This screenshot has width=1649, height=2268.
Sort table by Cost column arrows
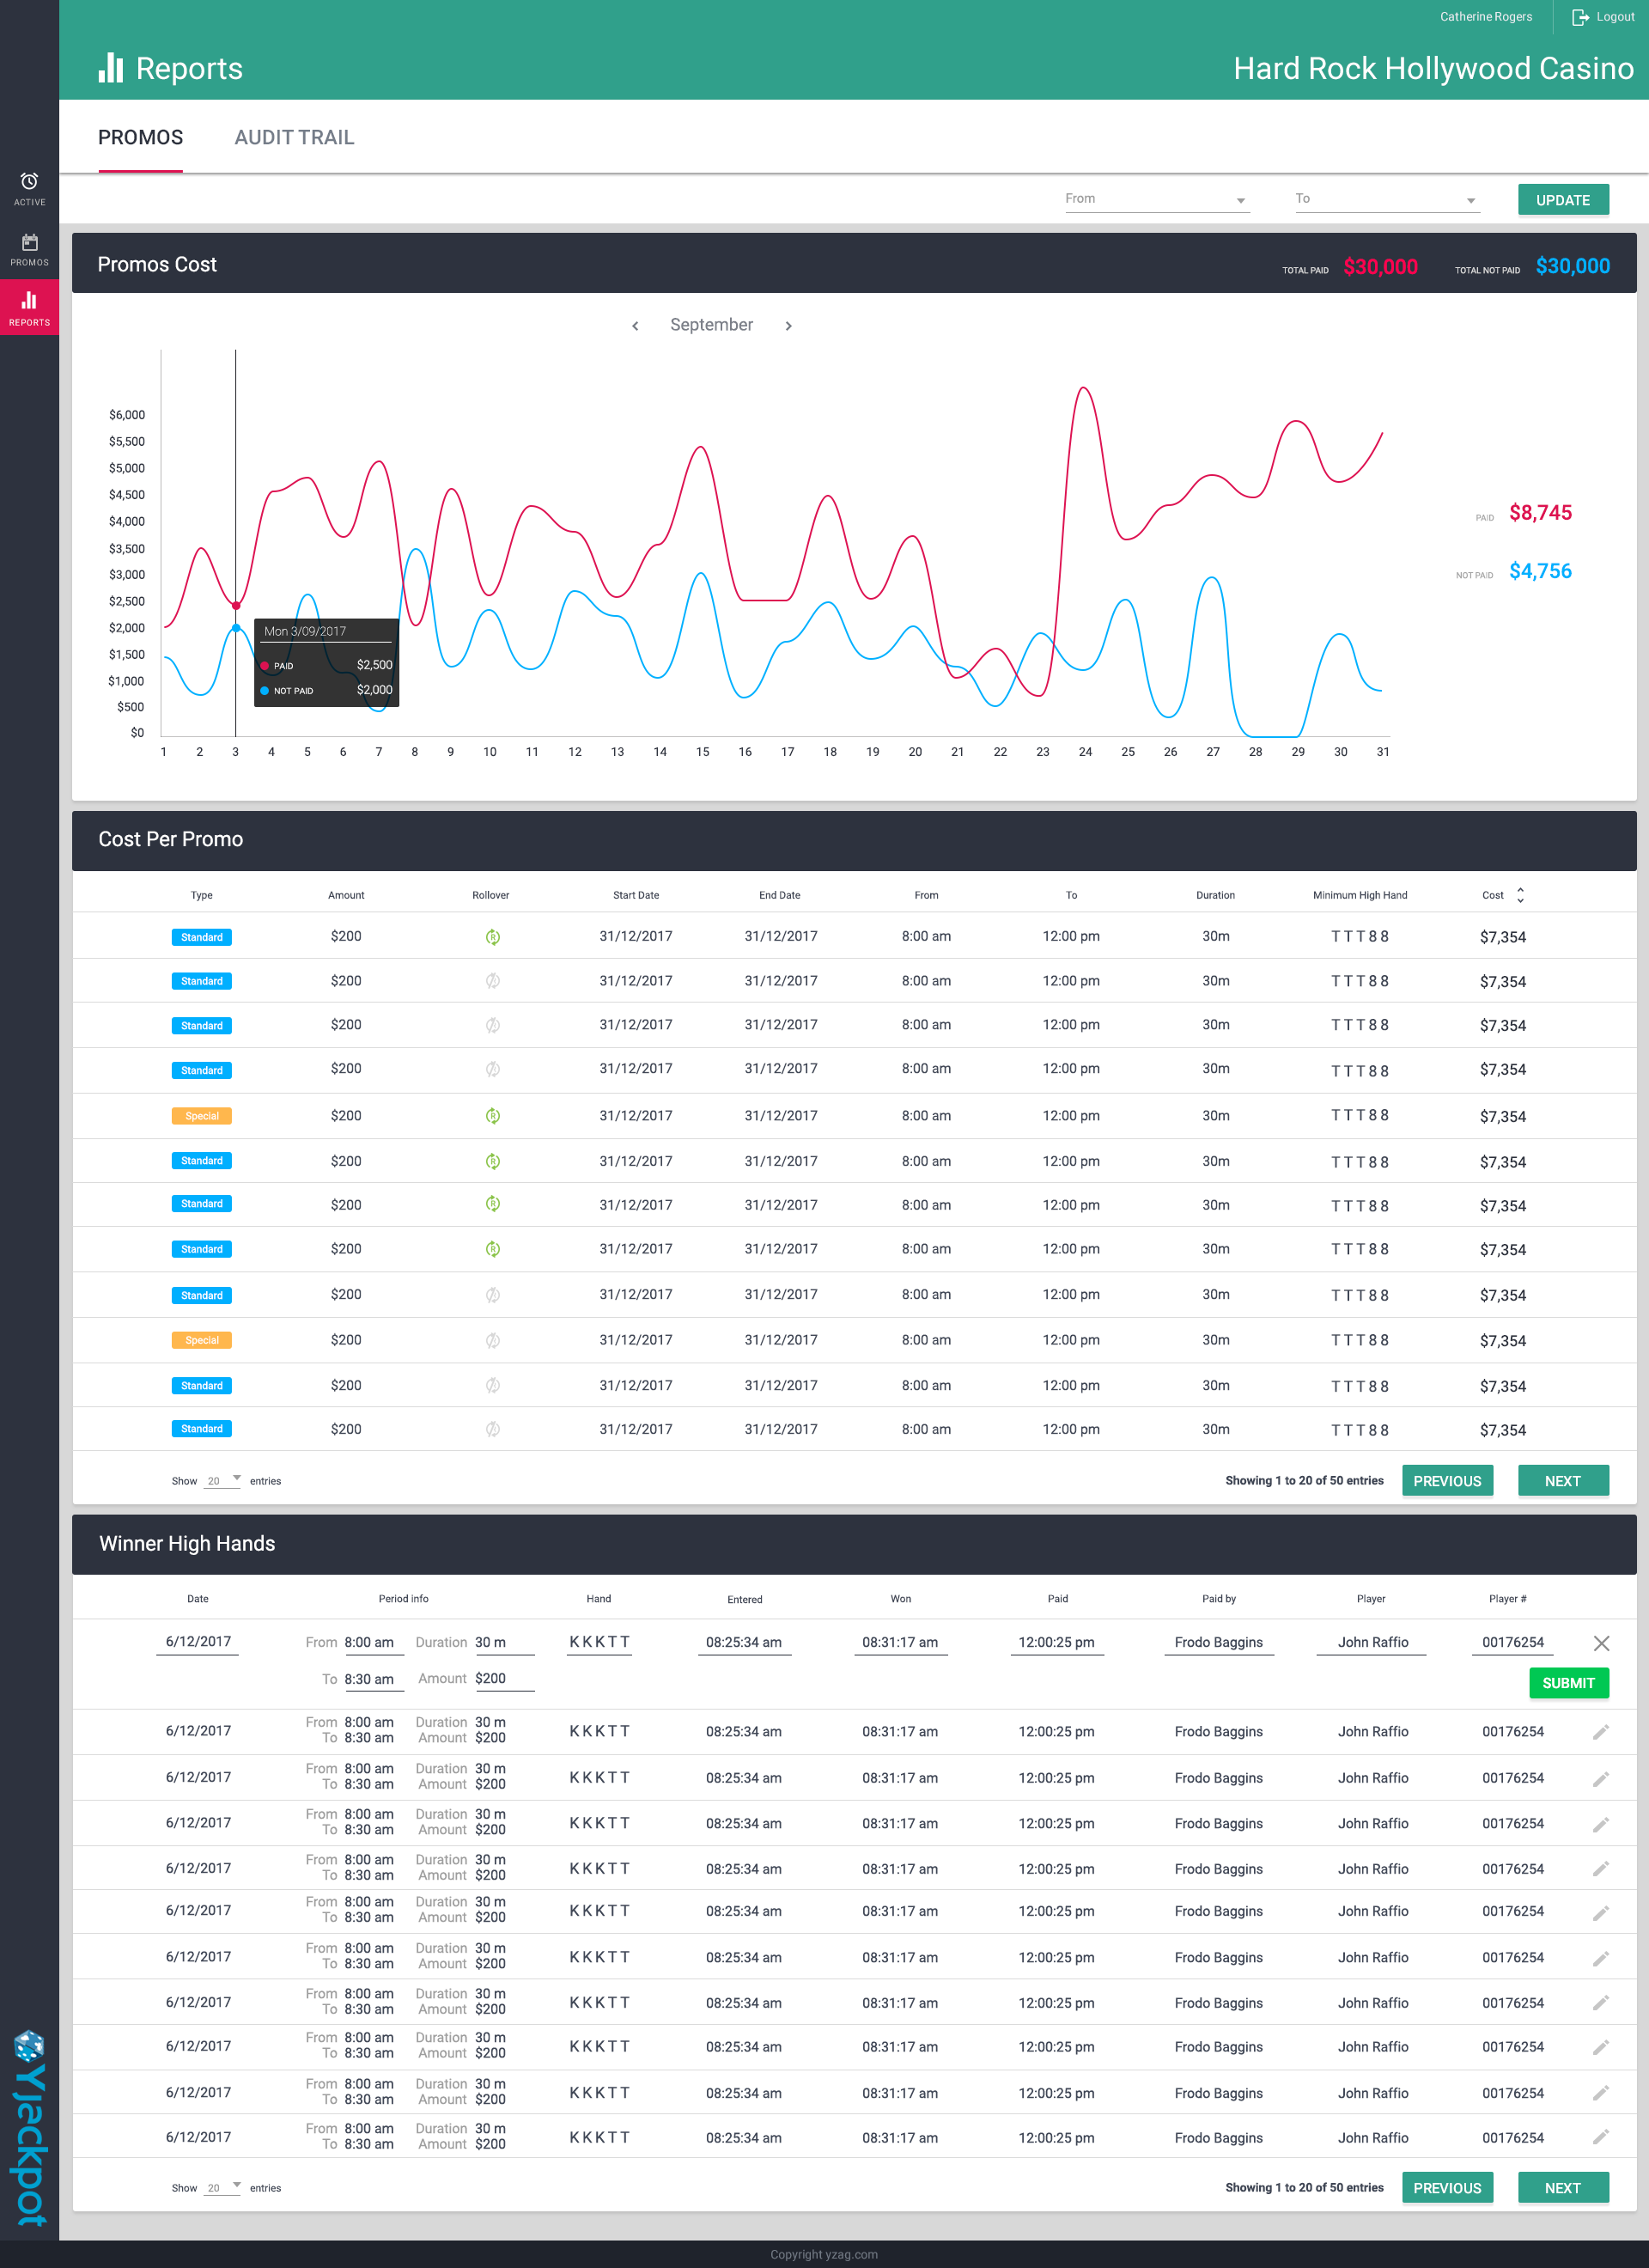click(1520, 895)
